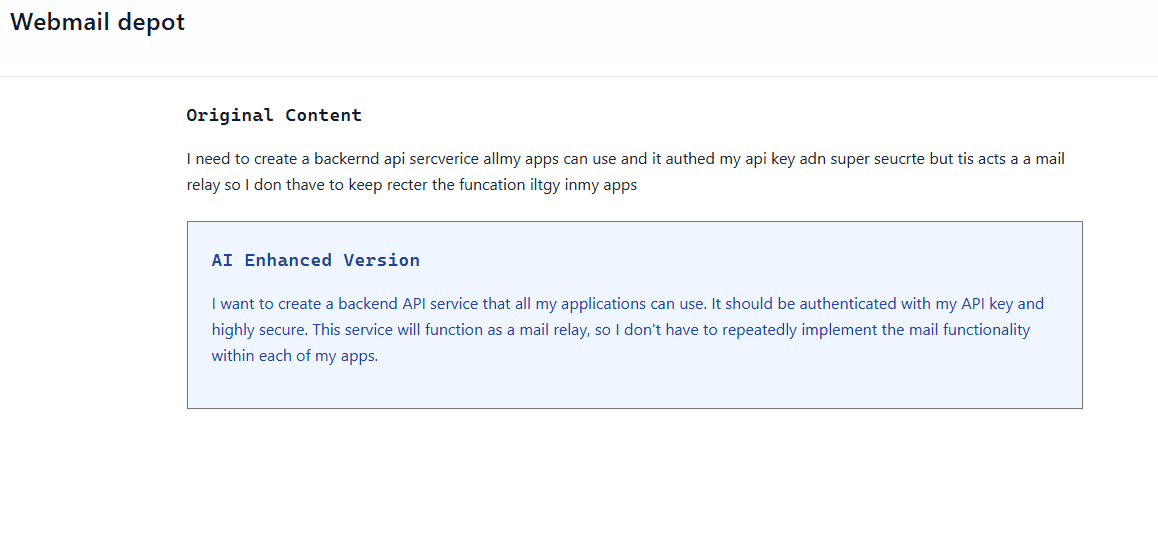Click the "AI Enhanced Version" heading
This screenshot has width=1158, height=540.
pyautogui.click(x=315, y=260)
